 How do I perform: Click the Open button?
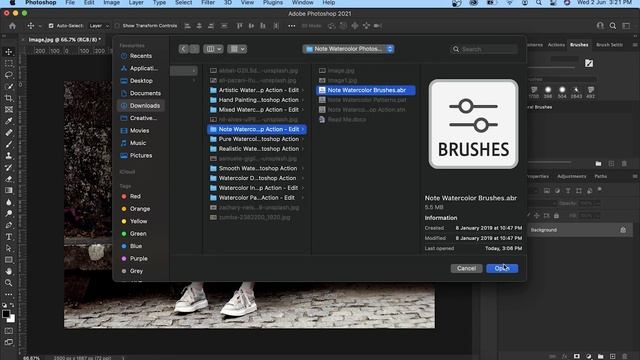click(x=502, y=268)
